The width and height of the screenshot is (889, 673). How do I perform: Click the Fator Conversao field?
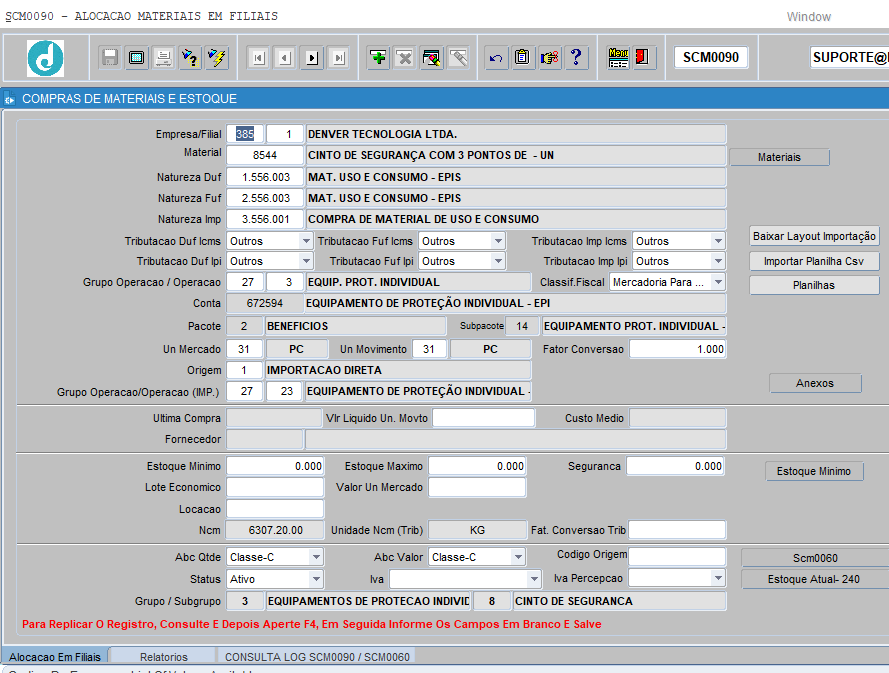click(678, 349)
